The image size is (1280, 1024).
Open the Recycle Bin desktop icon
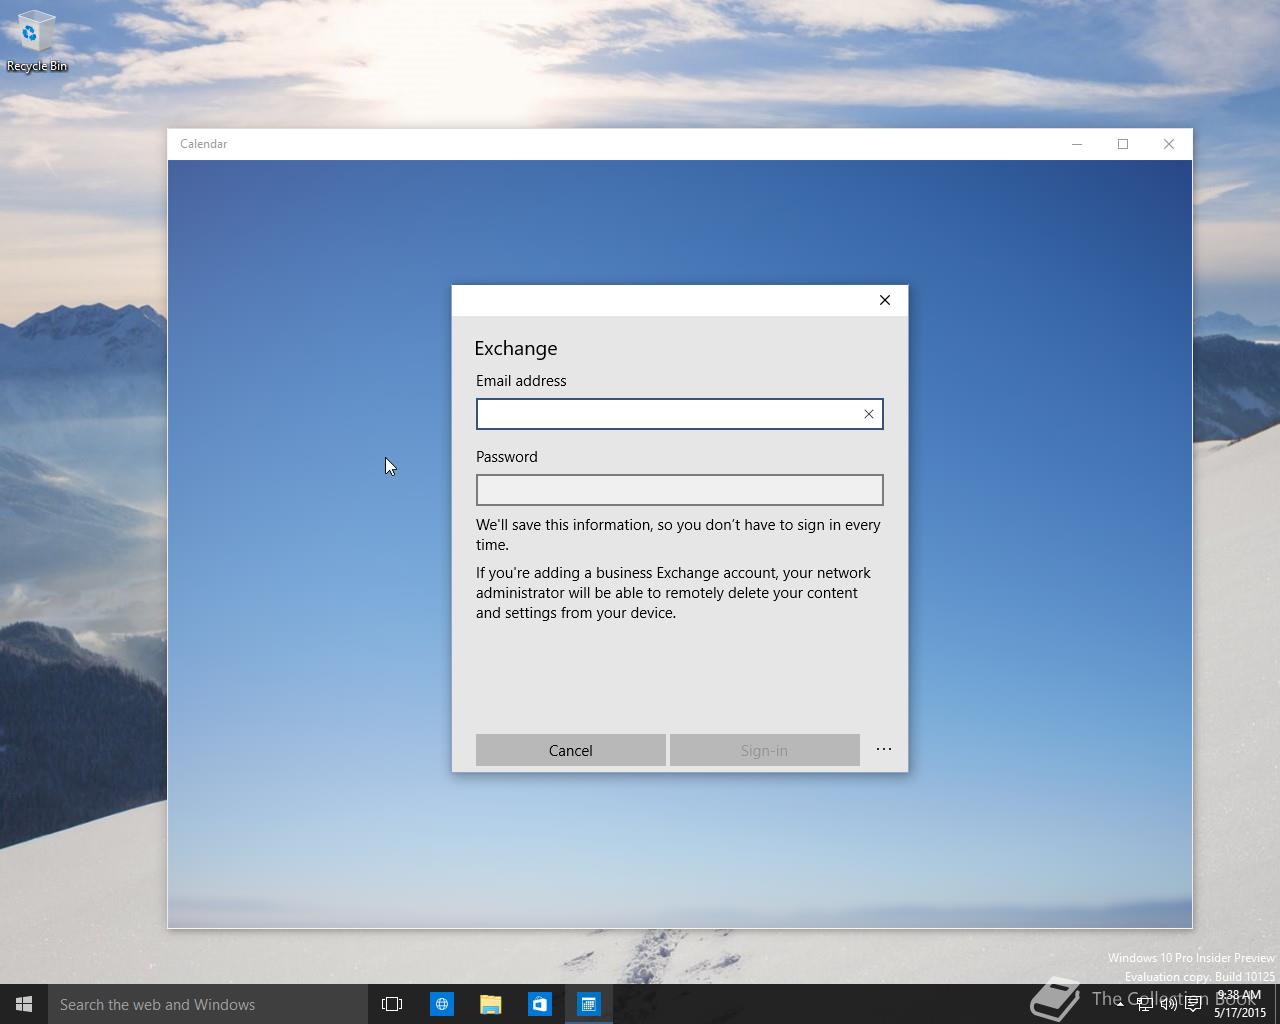[37, 42]
